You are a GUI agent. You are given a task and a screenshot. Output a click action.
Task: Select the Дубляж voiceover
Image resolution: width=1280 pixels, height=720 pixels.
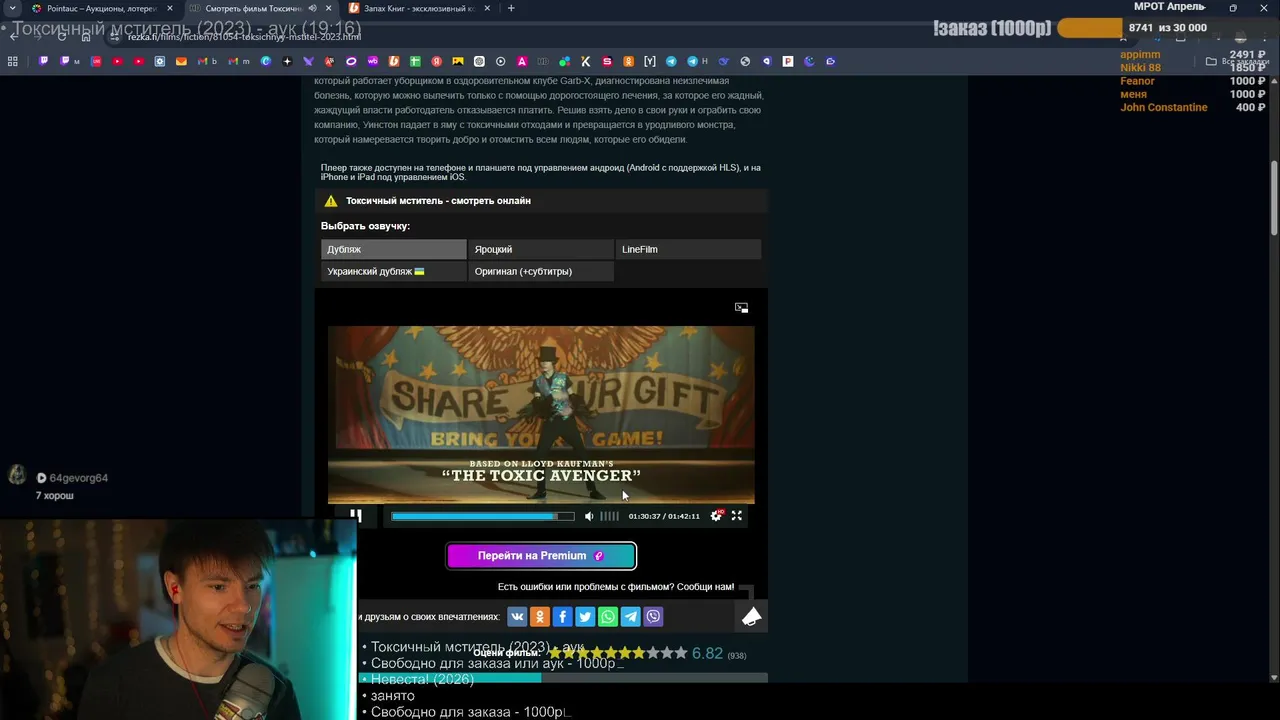click(393, 249)
